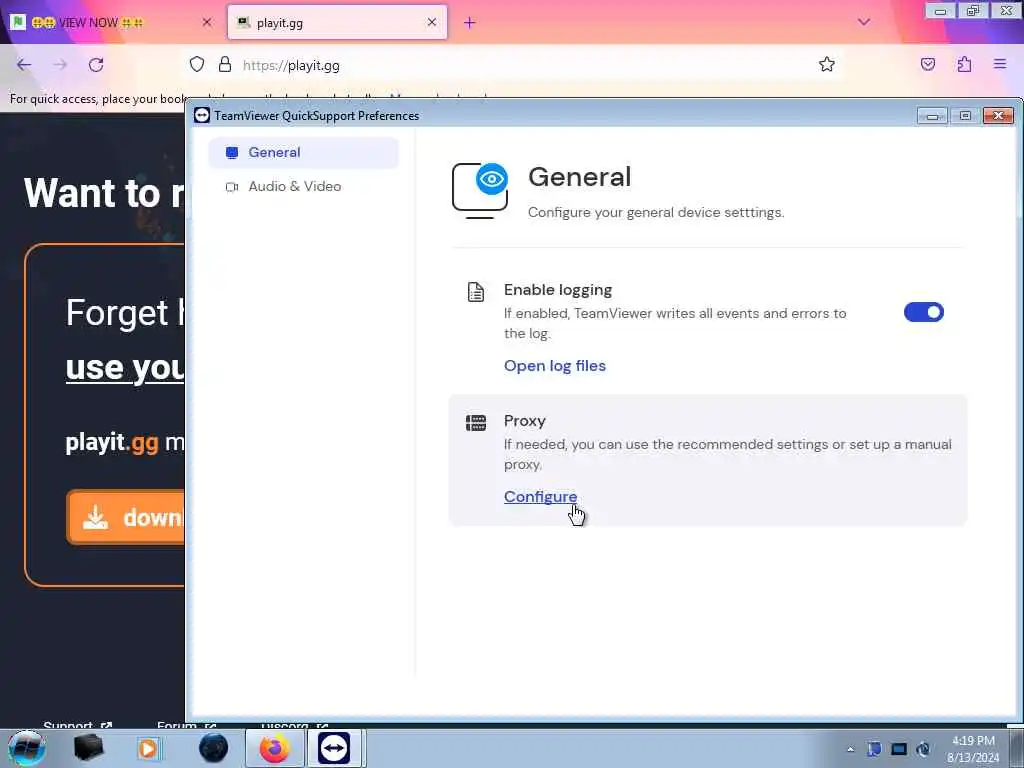Open Firefox extensions puzzle icon
1024x768 pixels.
(x=964, y=65)
